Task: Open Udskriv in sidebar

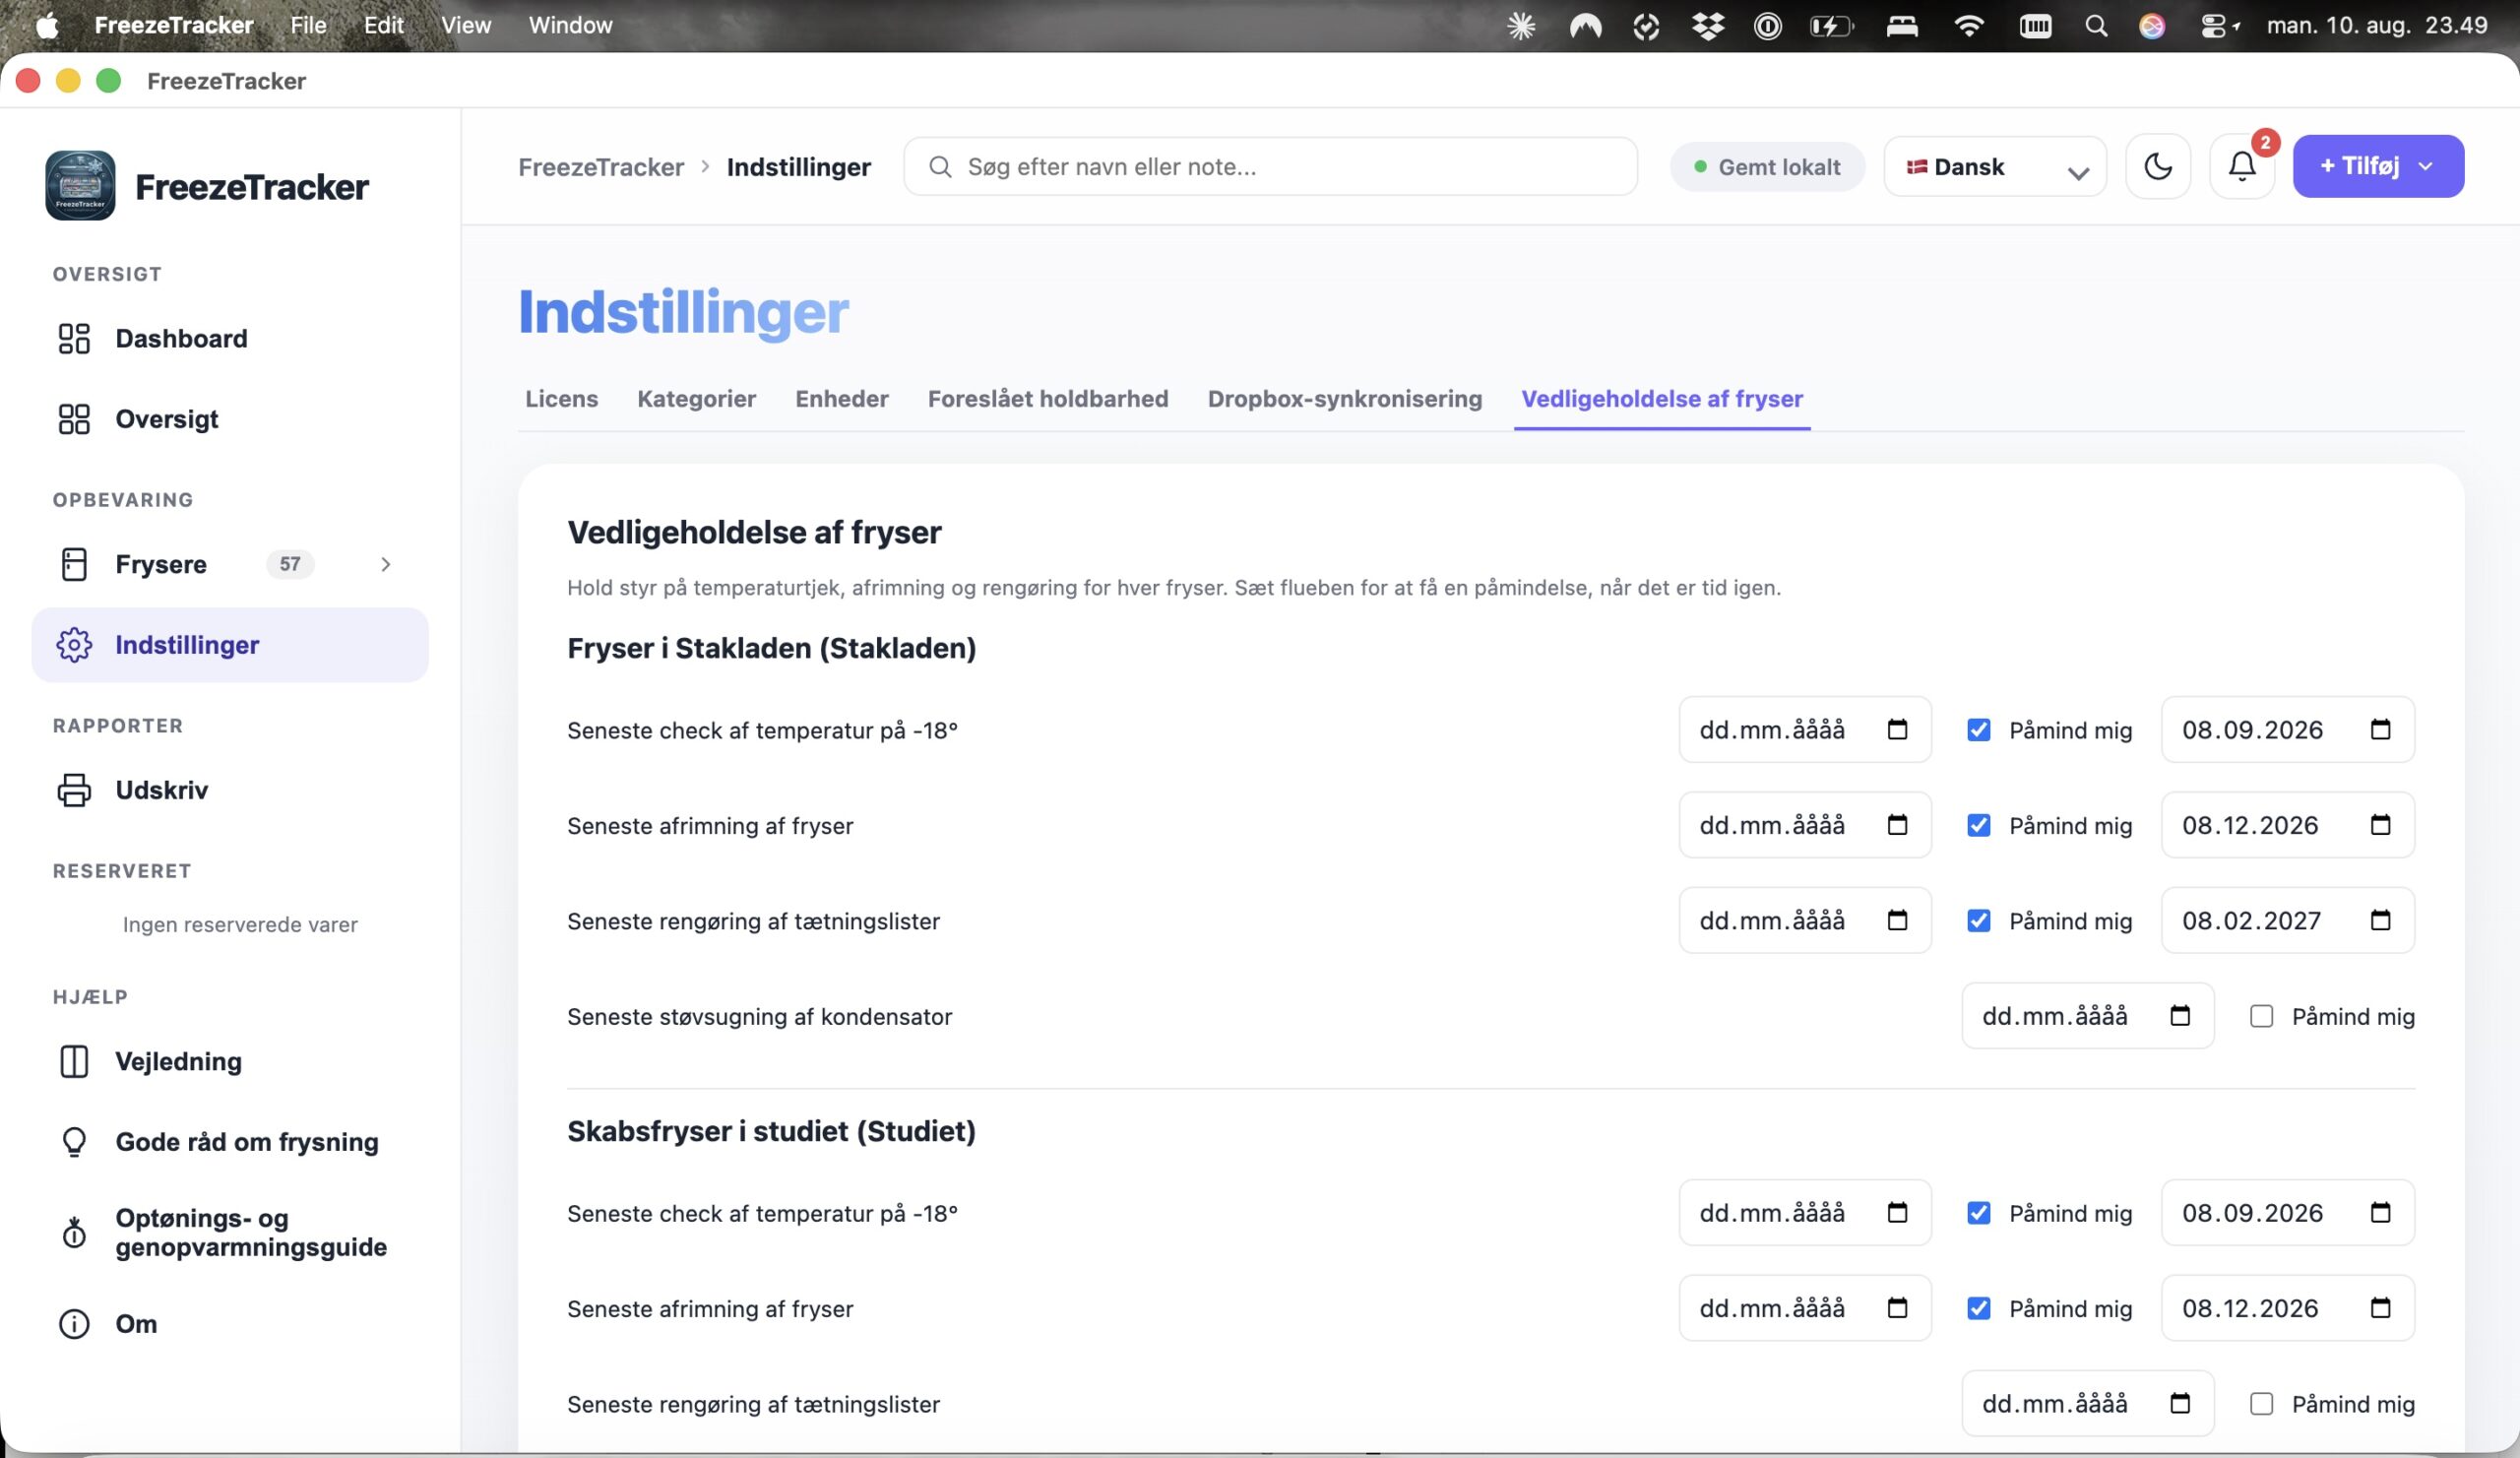Action: (230, 790)
